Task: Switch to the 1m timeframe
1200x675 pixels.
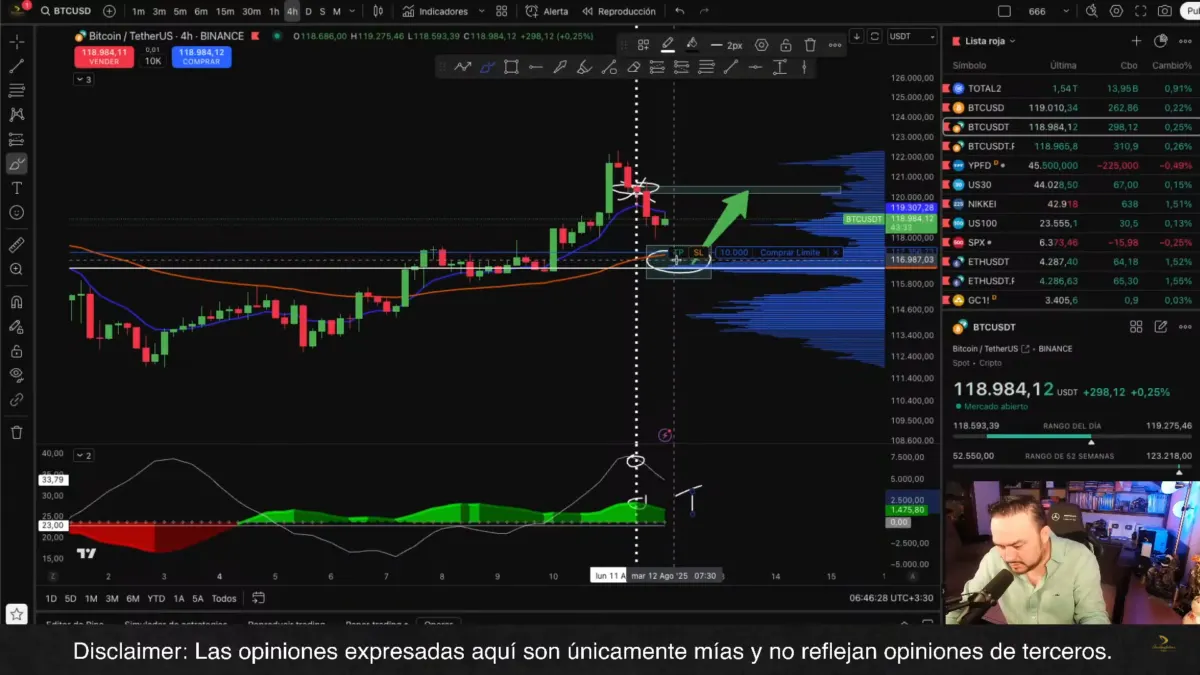Action: click(138, 11)
